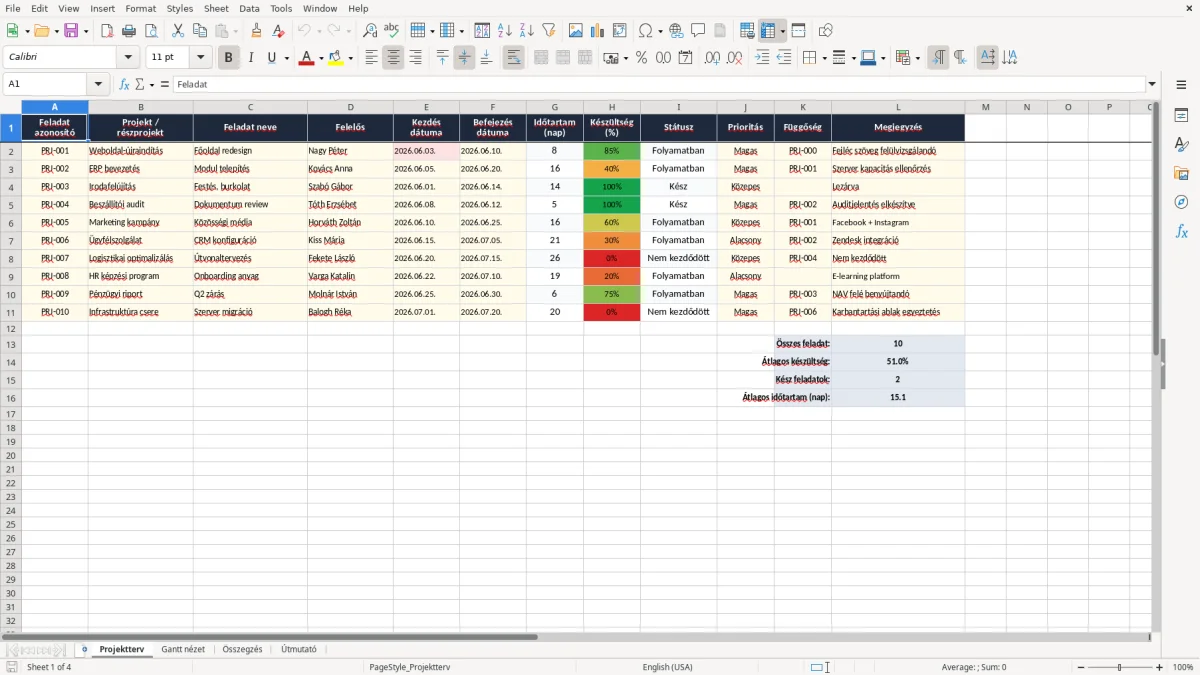Click Insert Comment speech bubble icon
Viewport: 1200px width, 675px height.
[698, 31]
